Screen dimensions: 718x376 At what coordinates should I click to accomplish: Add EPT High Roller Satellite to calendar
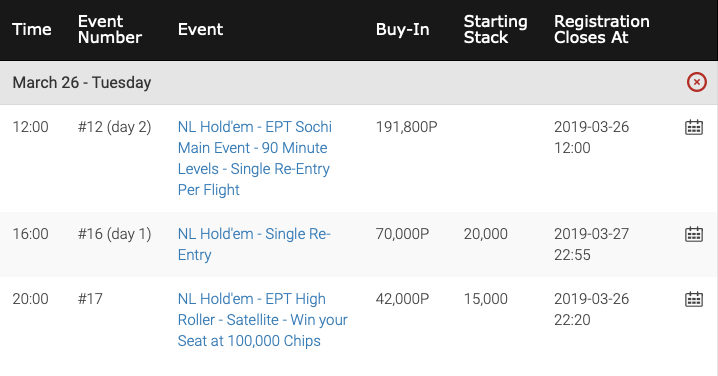[x=694, y=299]
